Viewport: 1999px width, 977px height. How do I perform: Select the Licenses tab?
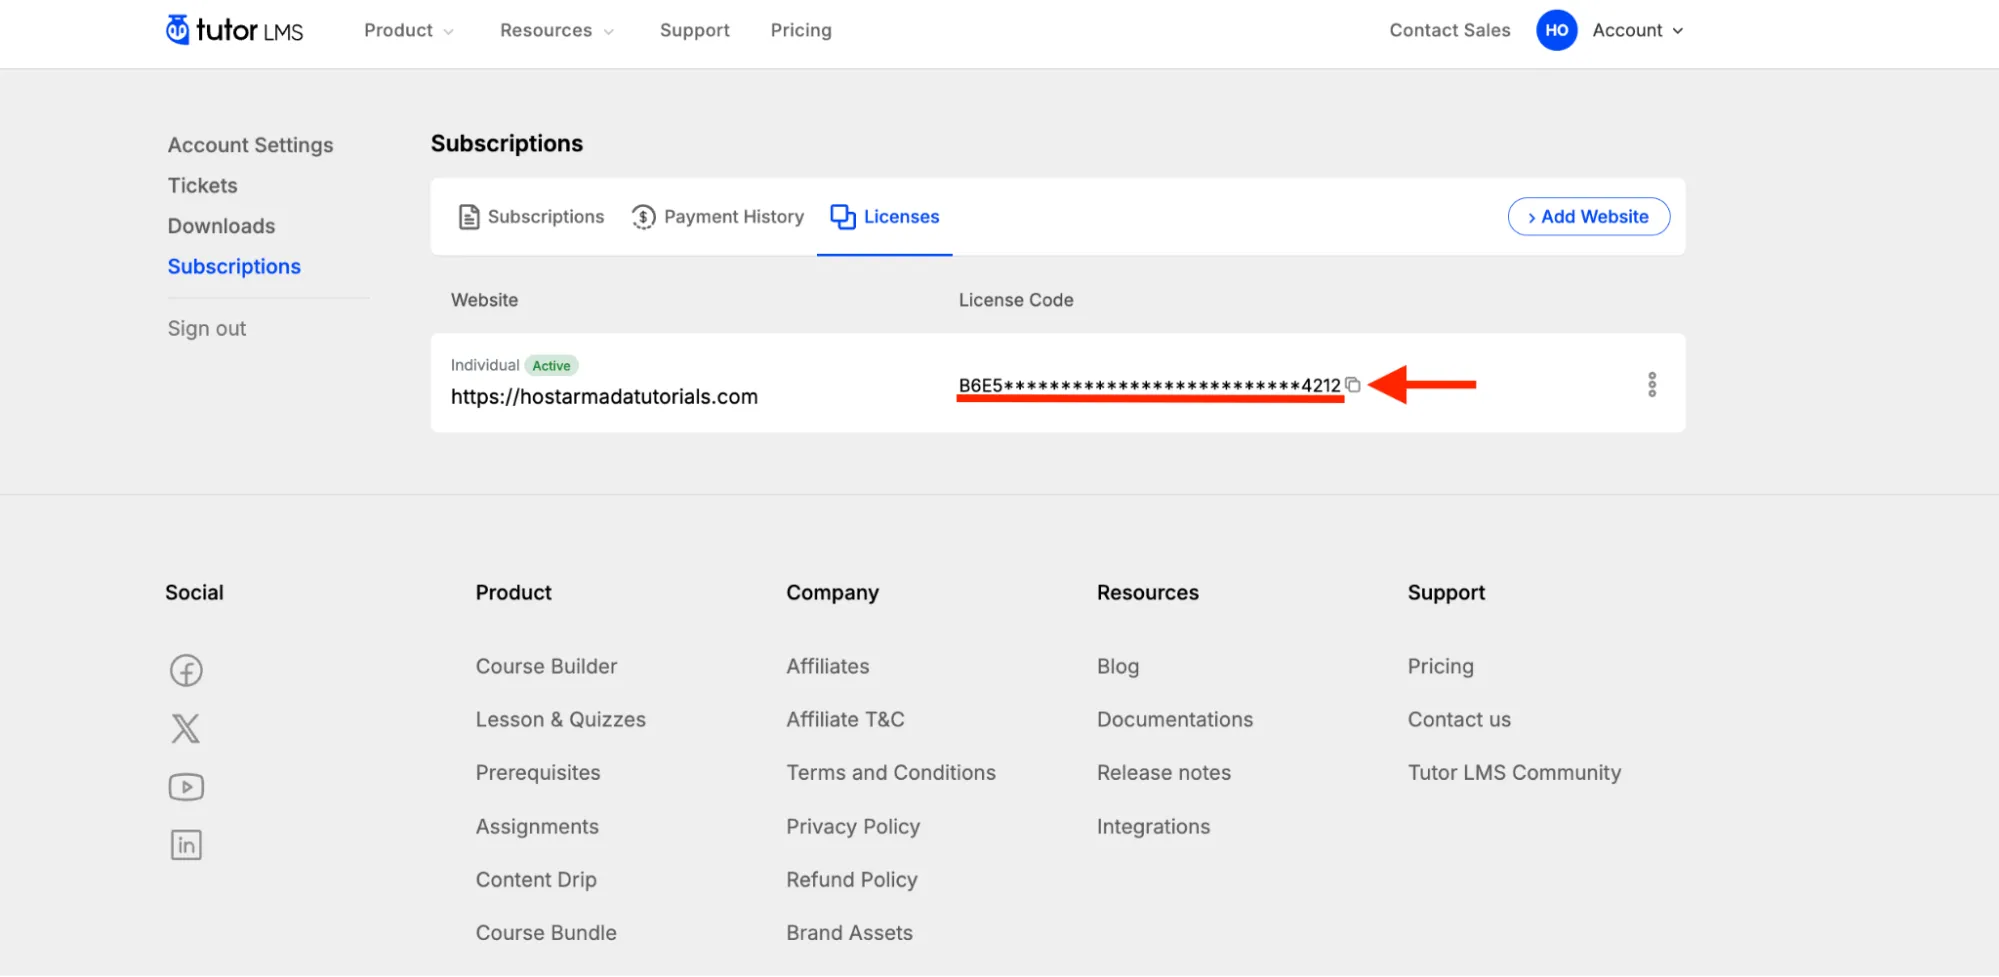885,217
